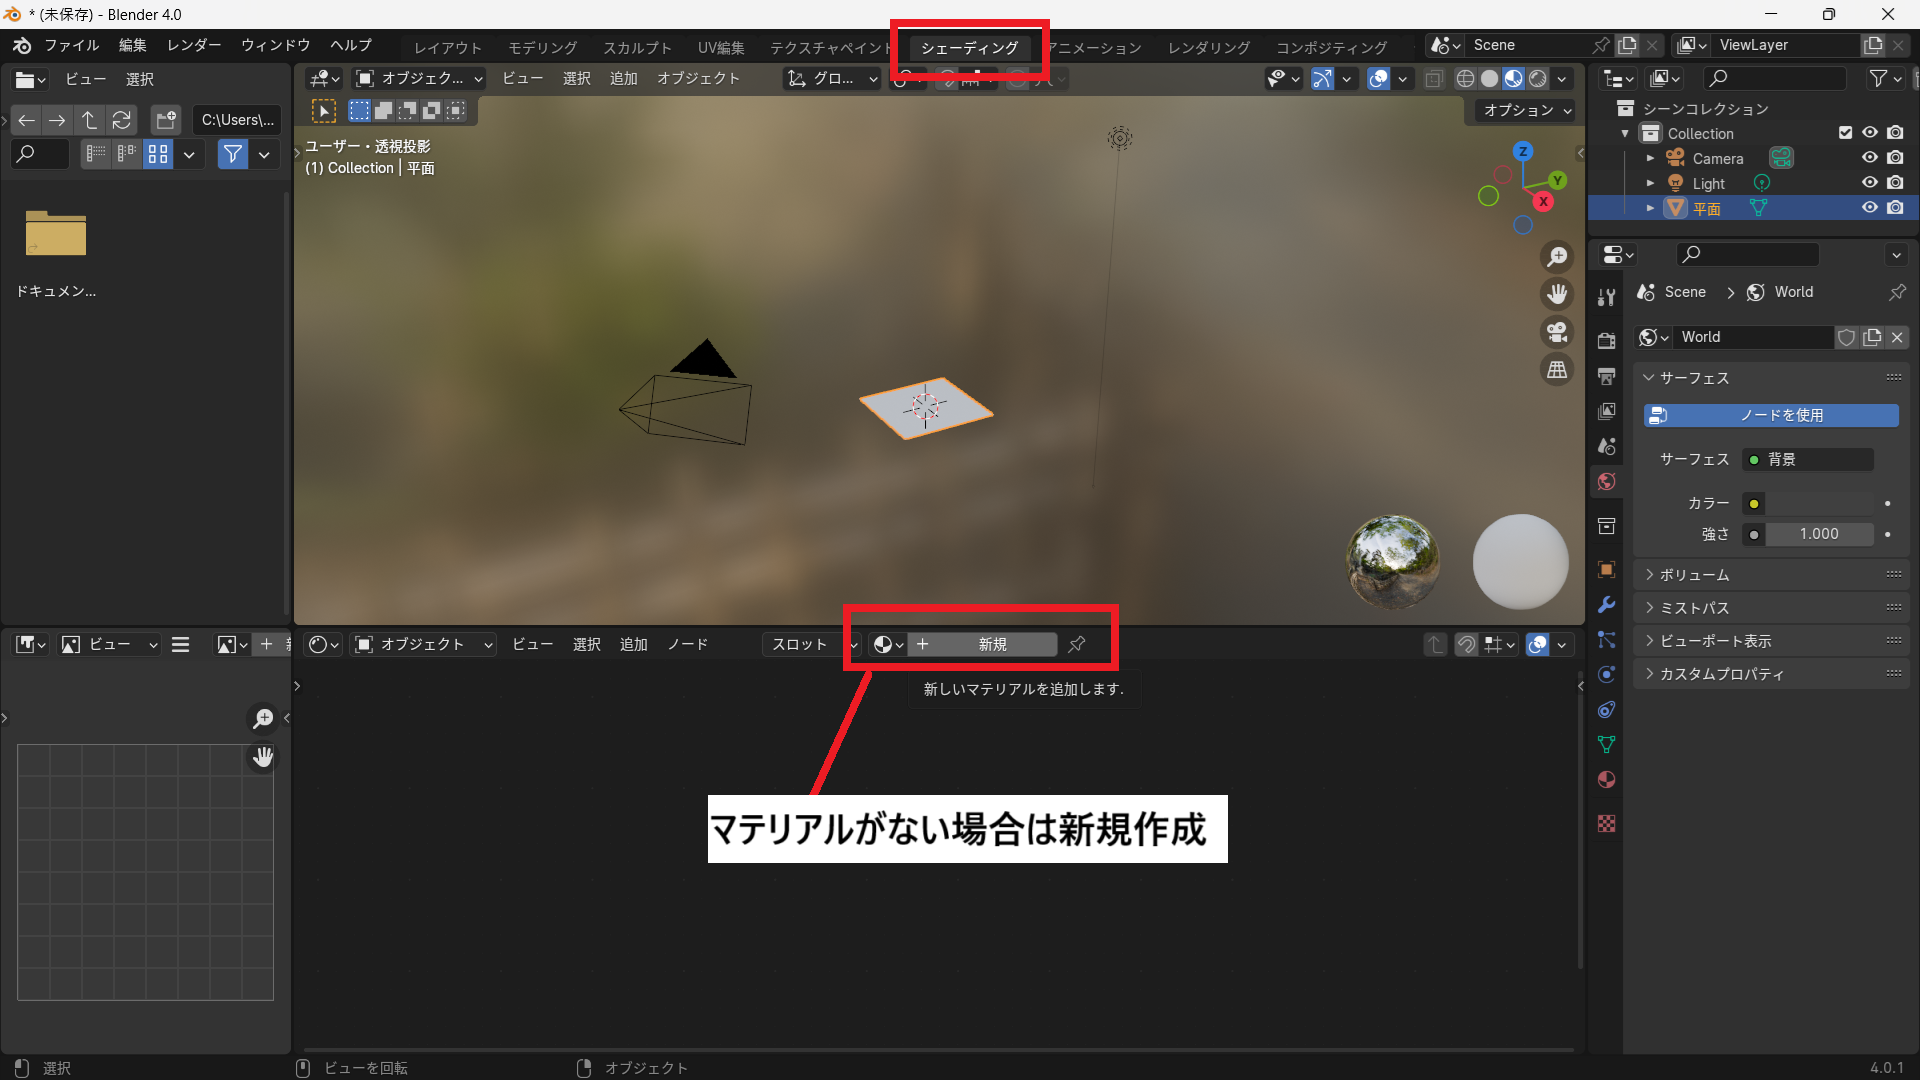This screenshot has height=1080, width=1920.
Task: Hide the Camera object with eye icon
Action: click(x=1869, y=158)
